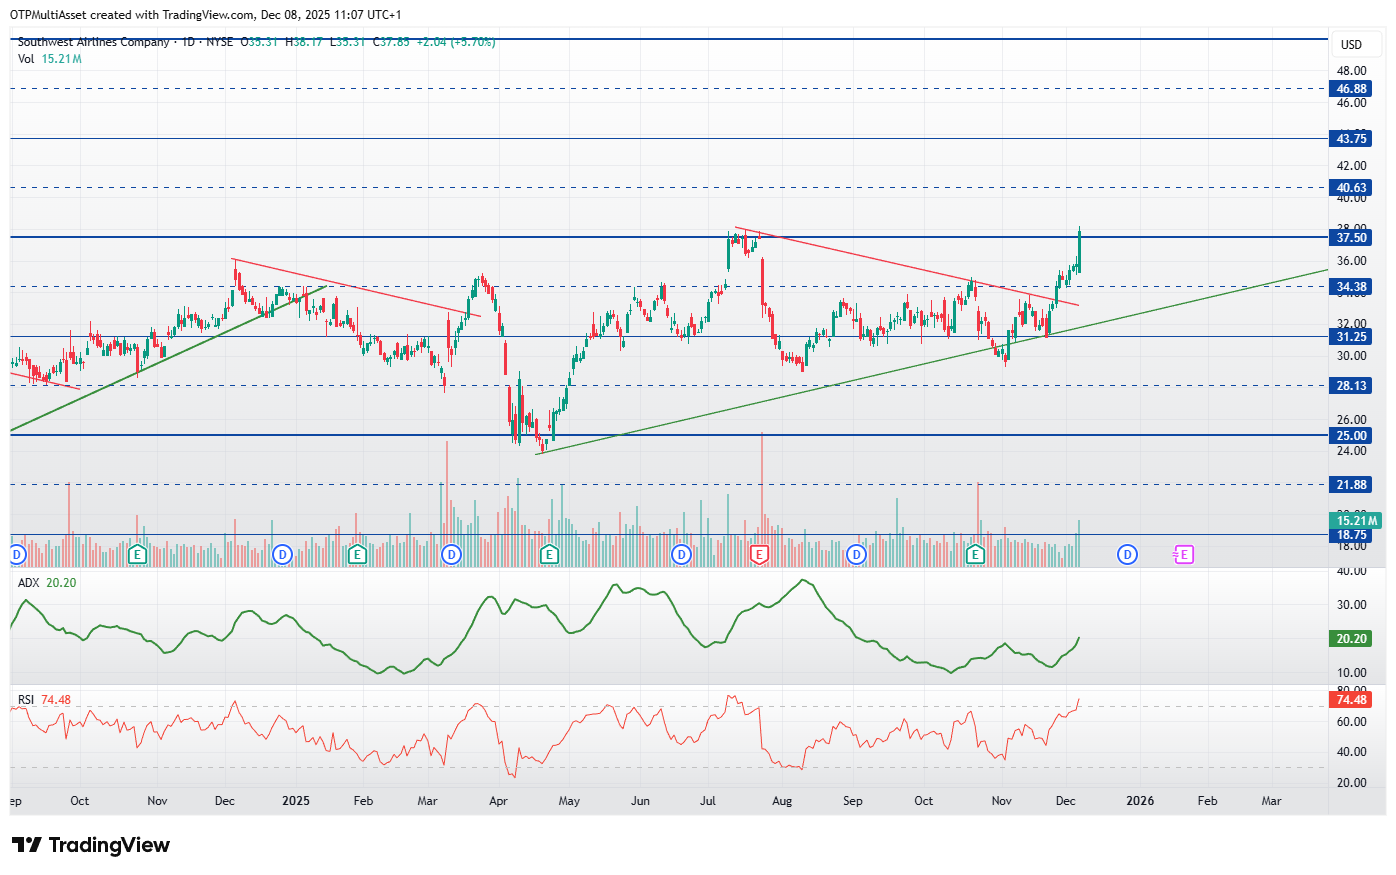
Task: Click the 21.88 price level label
Action: 1351,485
